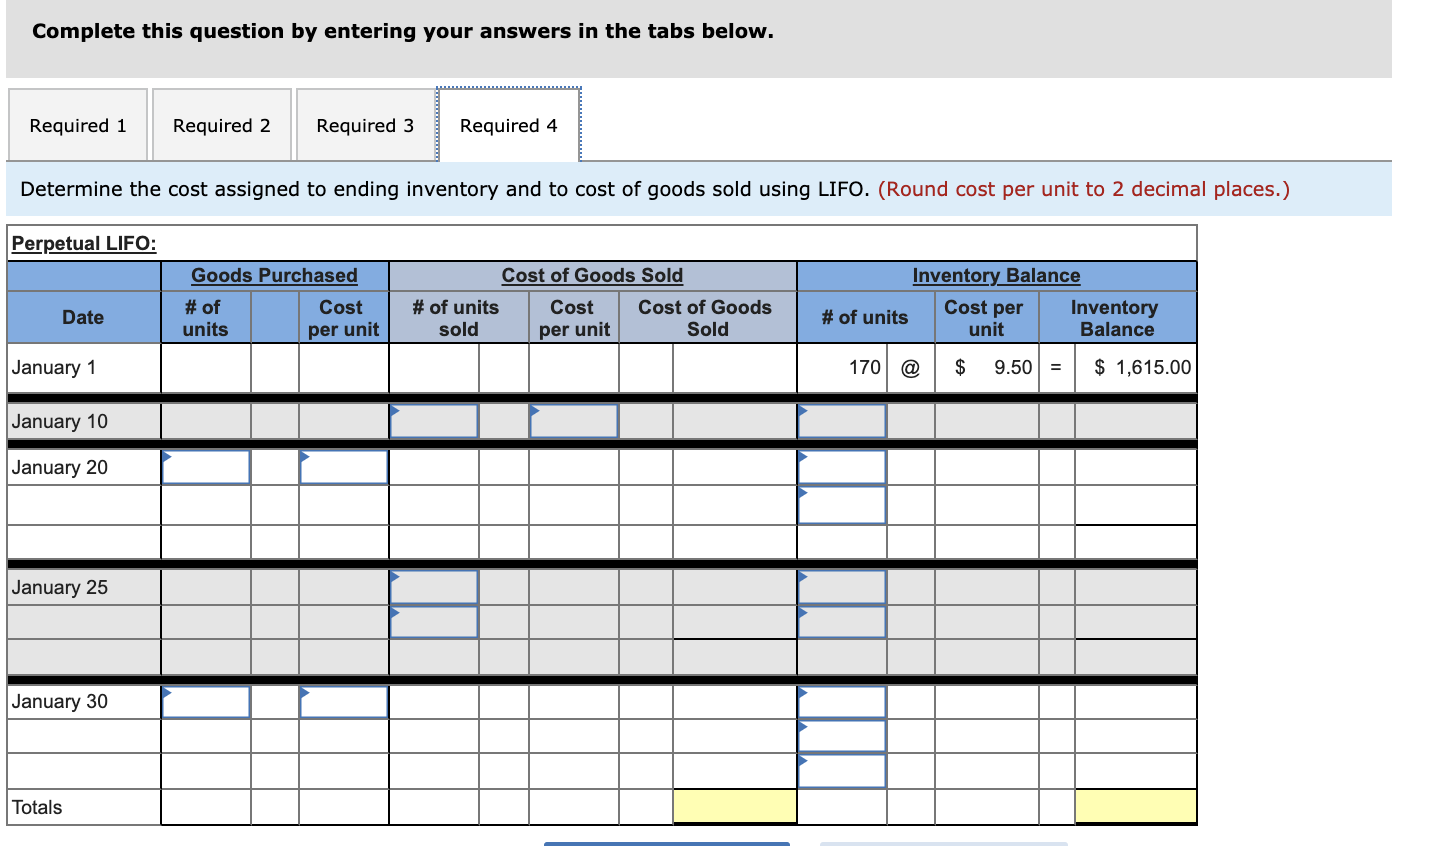Click the yellow Totals inventory balance cell
The image size is (1442, 846).
click(x=1136, y=807)
